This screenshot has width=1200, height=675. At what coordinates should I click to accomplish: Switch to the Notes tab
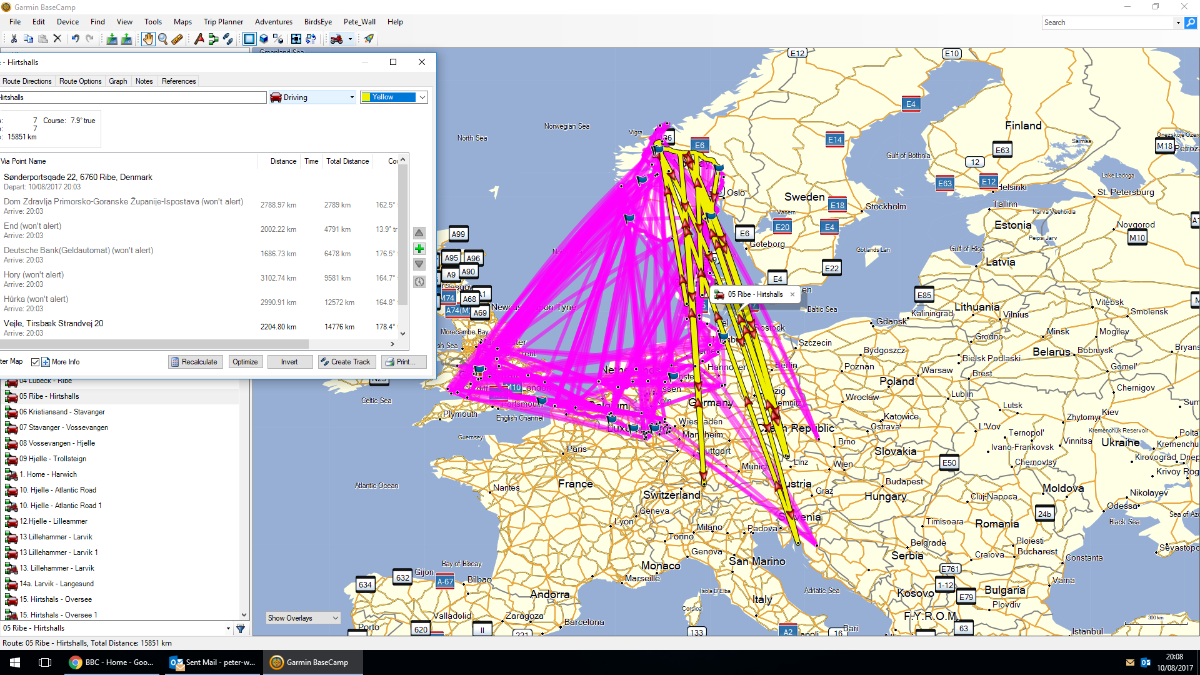click(x=144, y=81)
